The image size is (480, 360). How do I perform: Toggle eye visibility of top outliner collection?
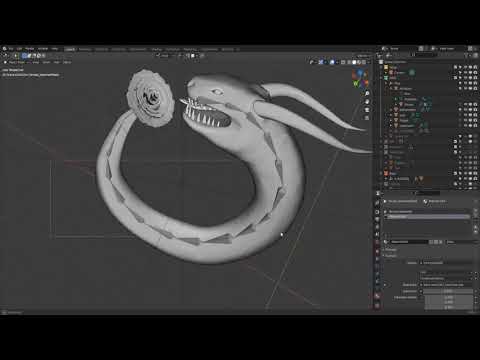[x=465, y=67]
